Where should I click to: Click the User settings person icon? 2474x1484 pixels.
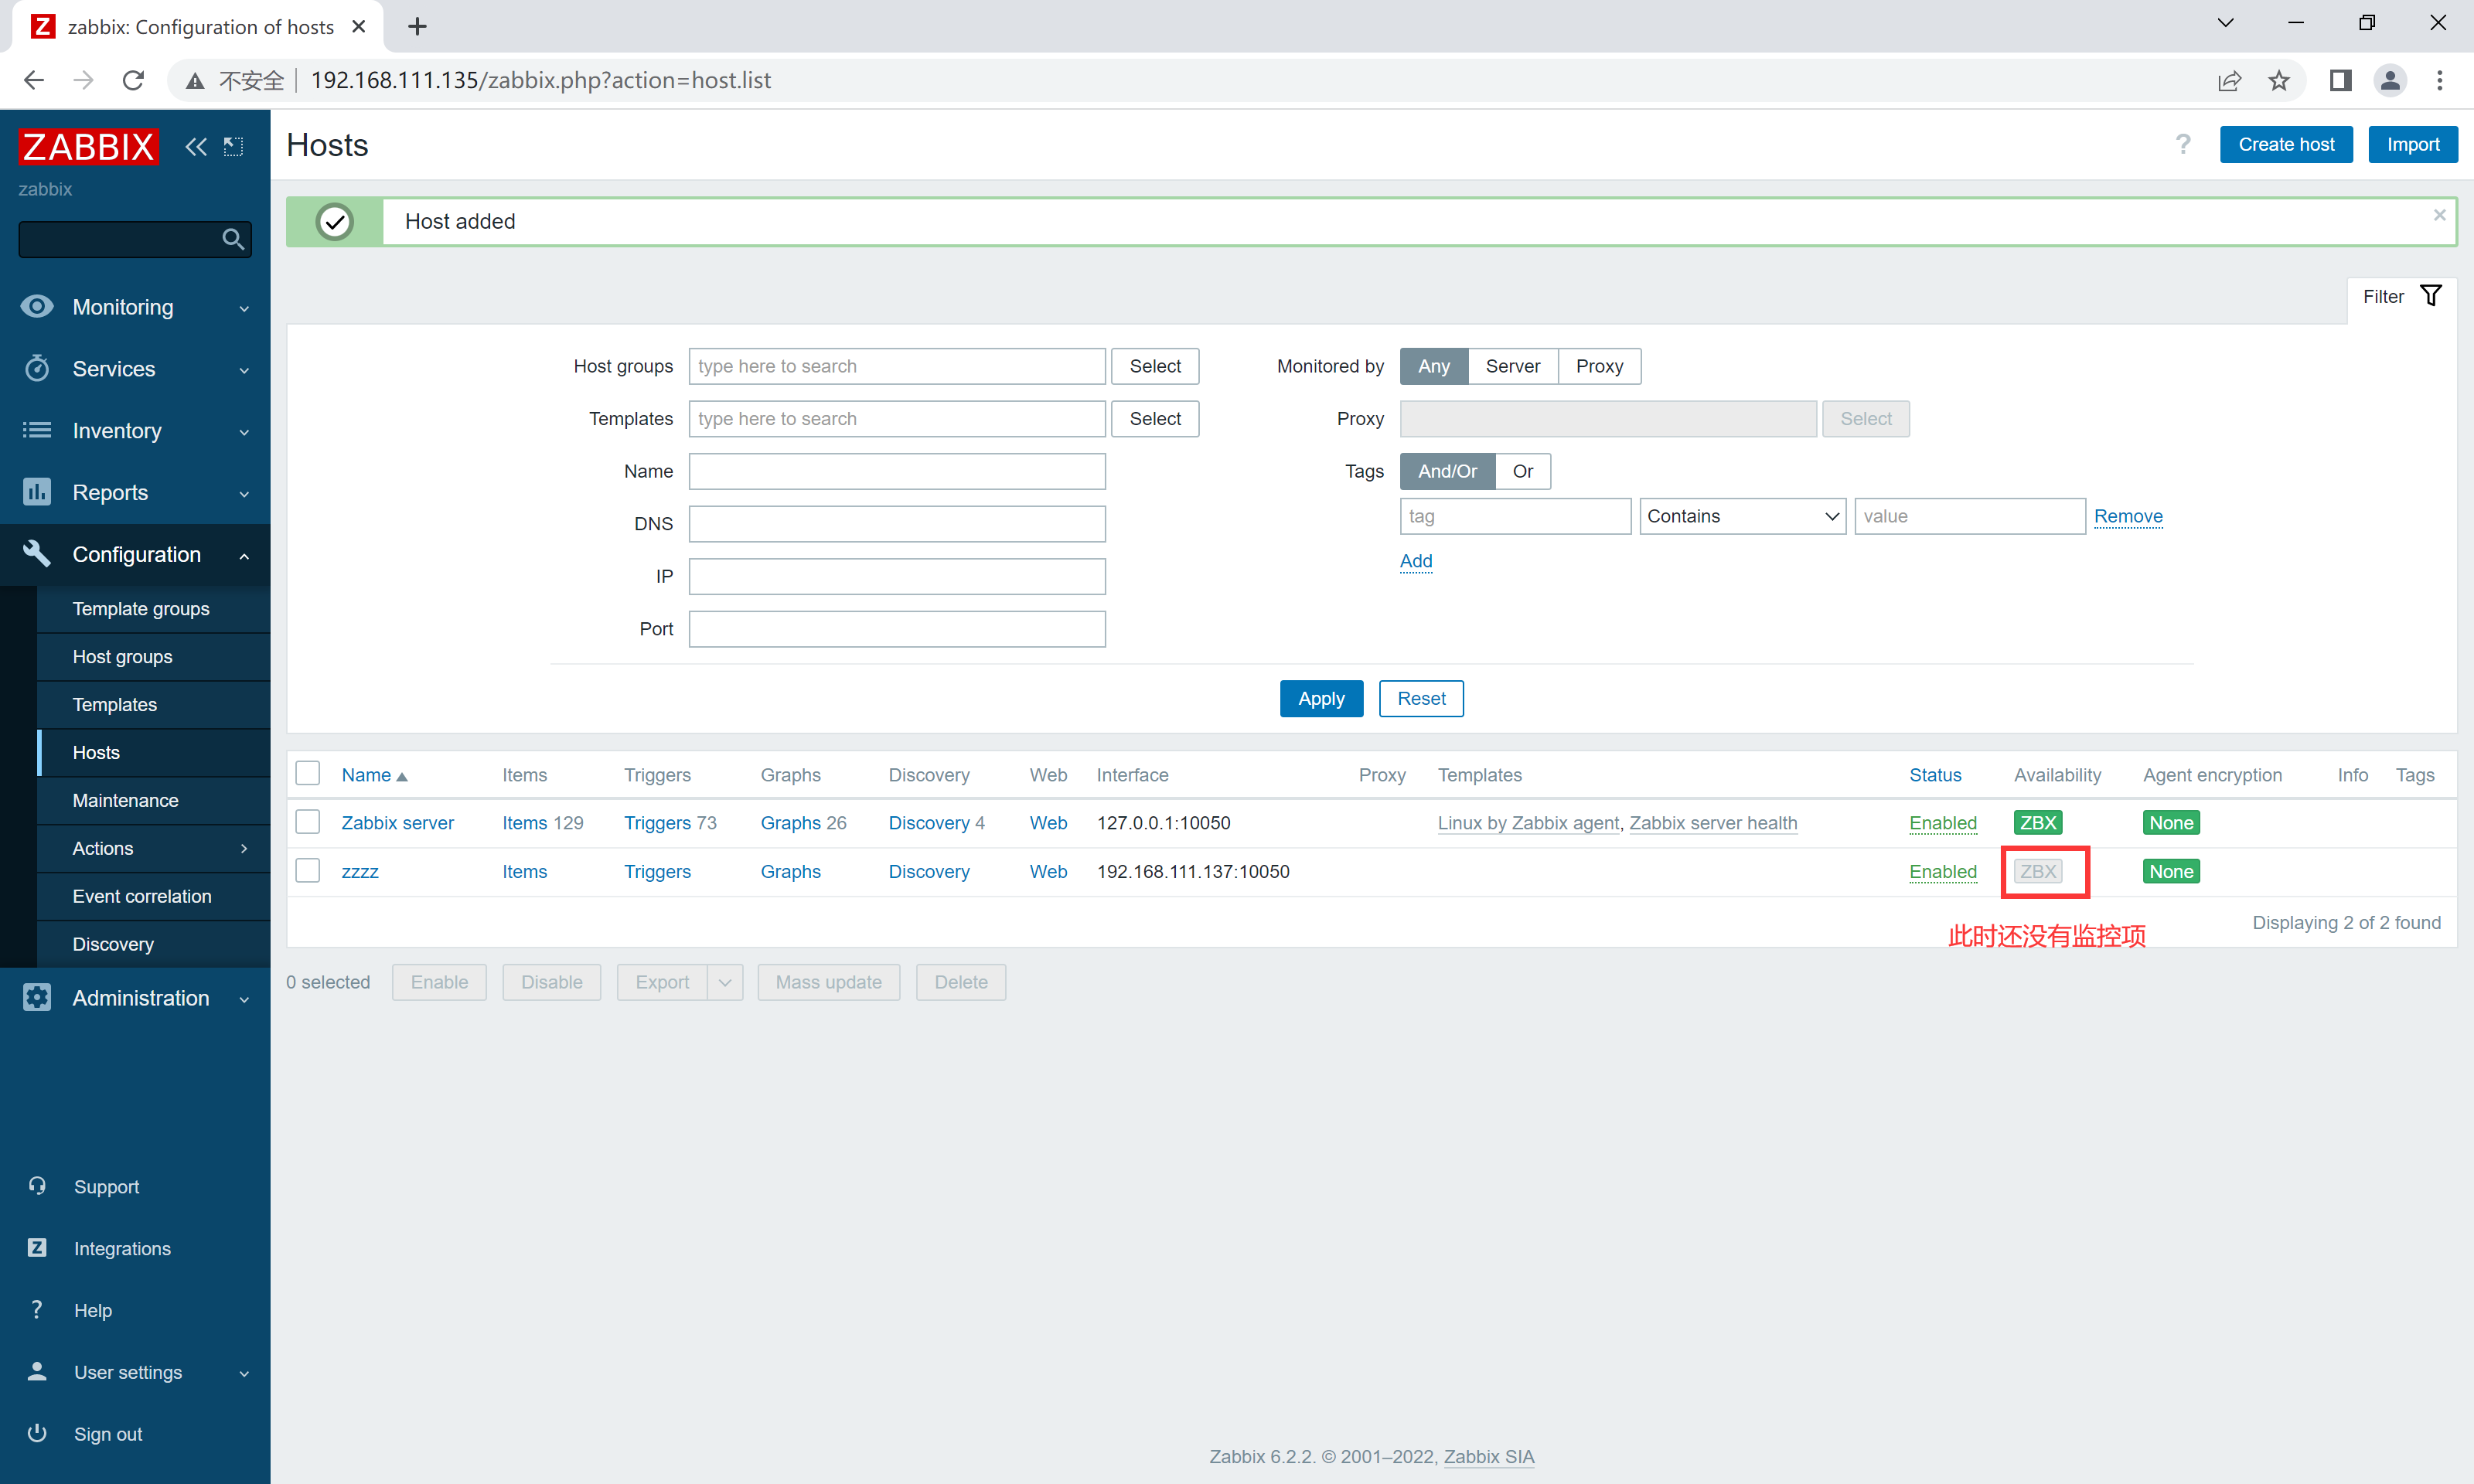pos(37,1371)
